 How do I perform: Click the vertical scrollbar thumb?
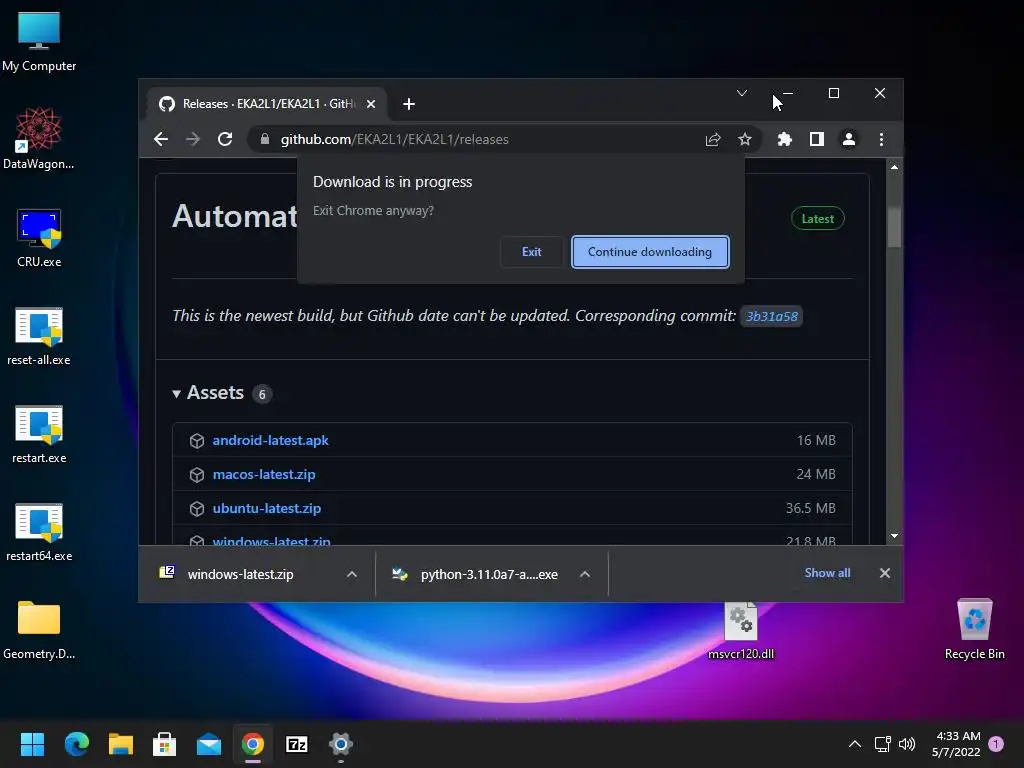coord(894,227)
